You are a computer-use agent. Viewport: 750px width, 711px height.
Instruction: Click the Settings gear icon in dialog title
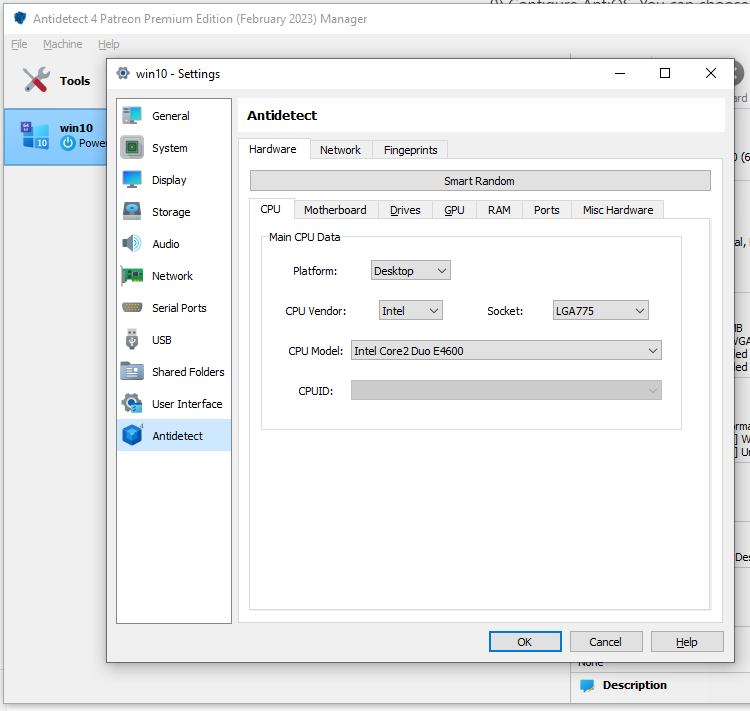pos(123,73)
